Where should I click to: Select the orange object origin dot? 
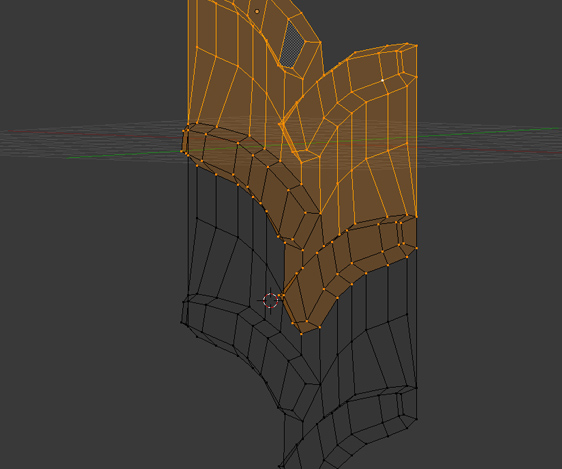click(x=257, y=11)
